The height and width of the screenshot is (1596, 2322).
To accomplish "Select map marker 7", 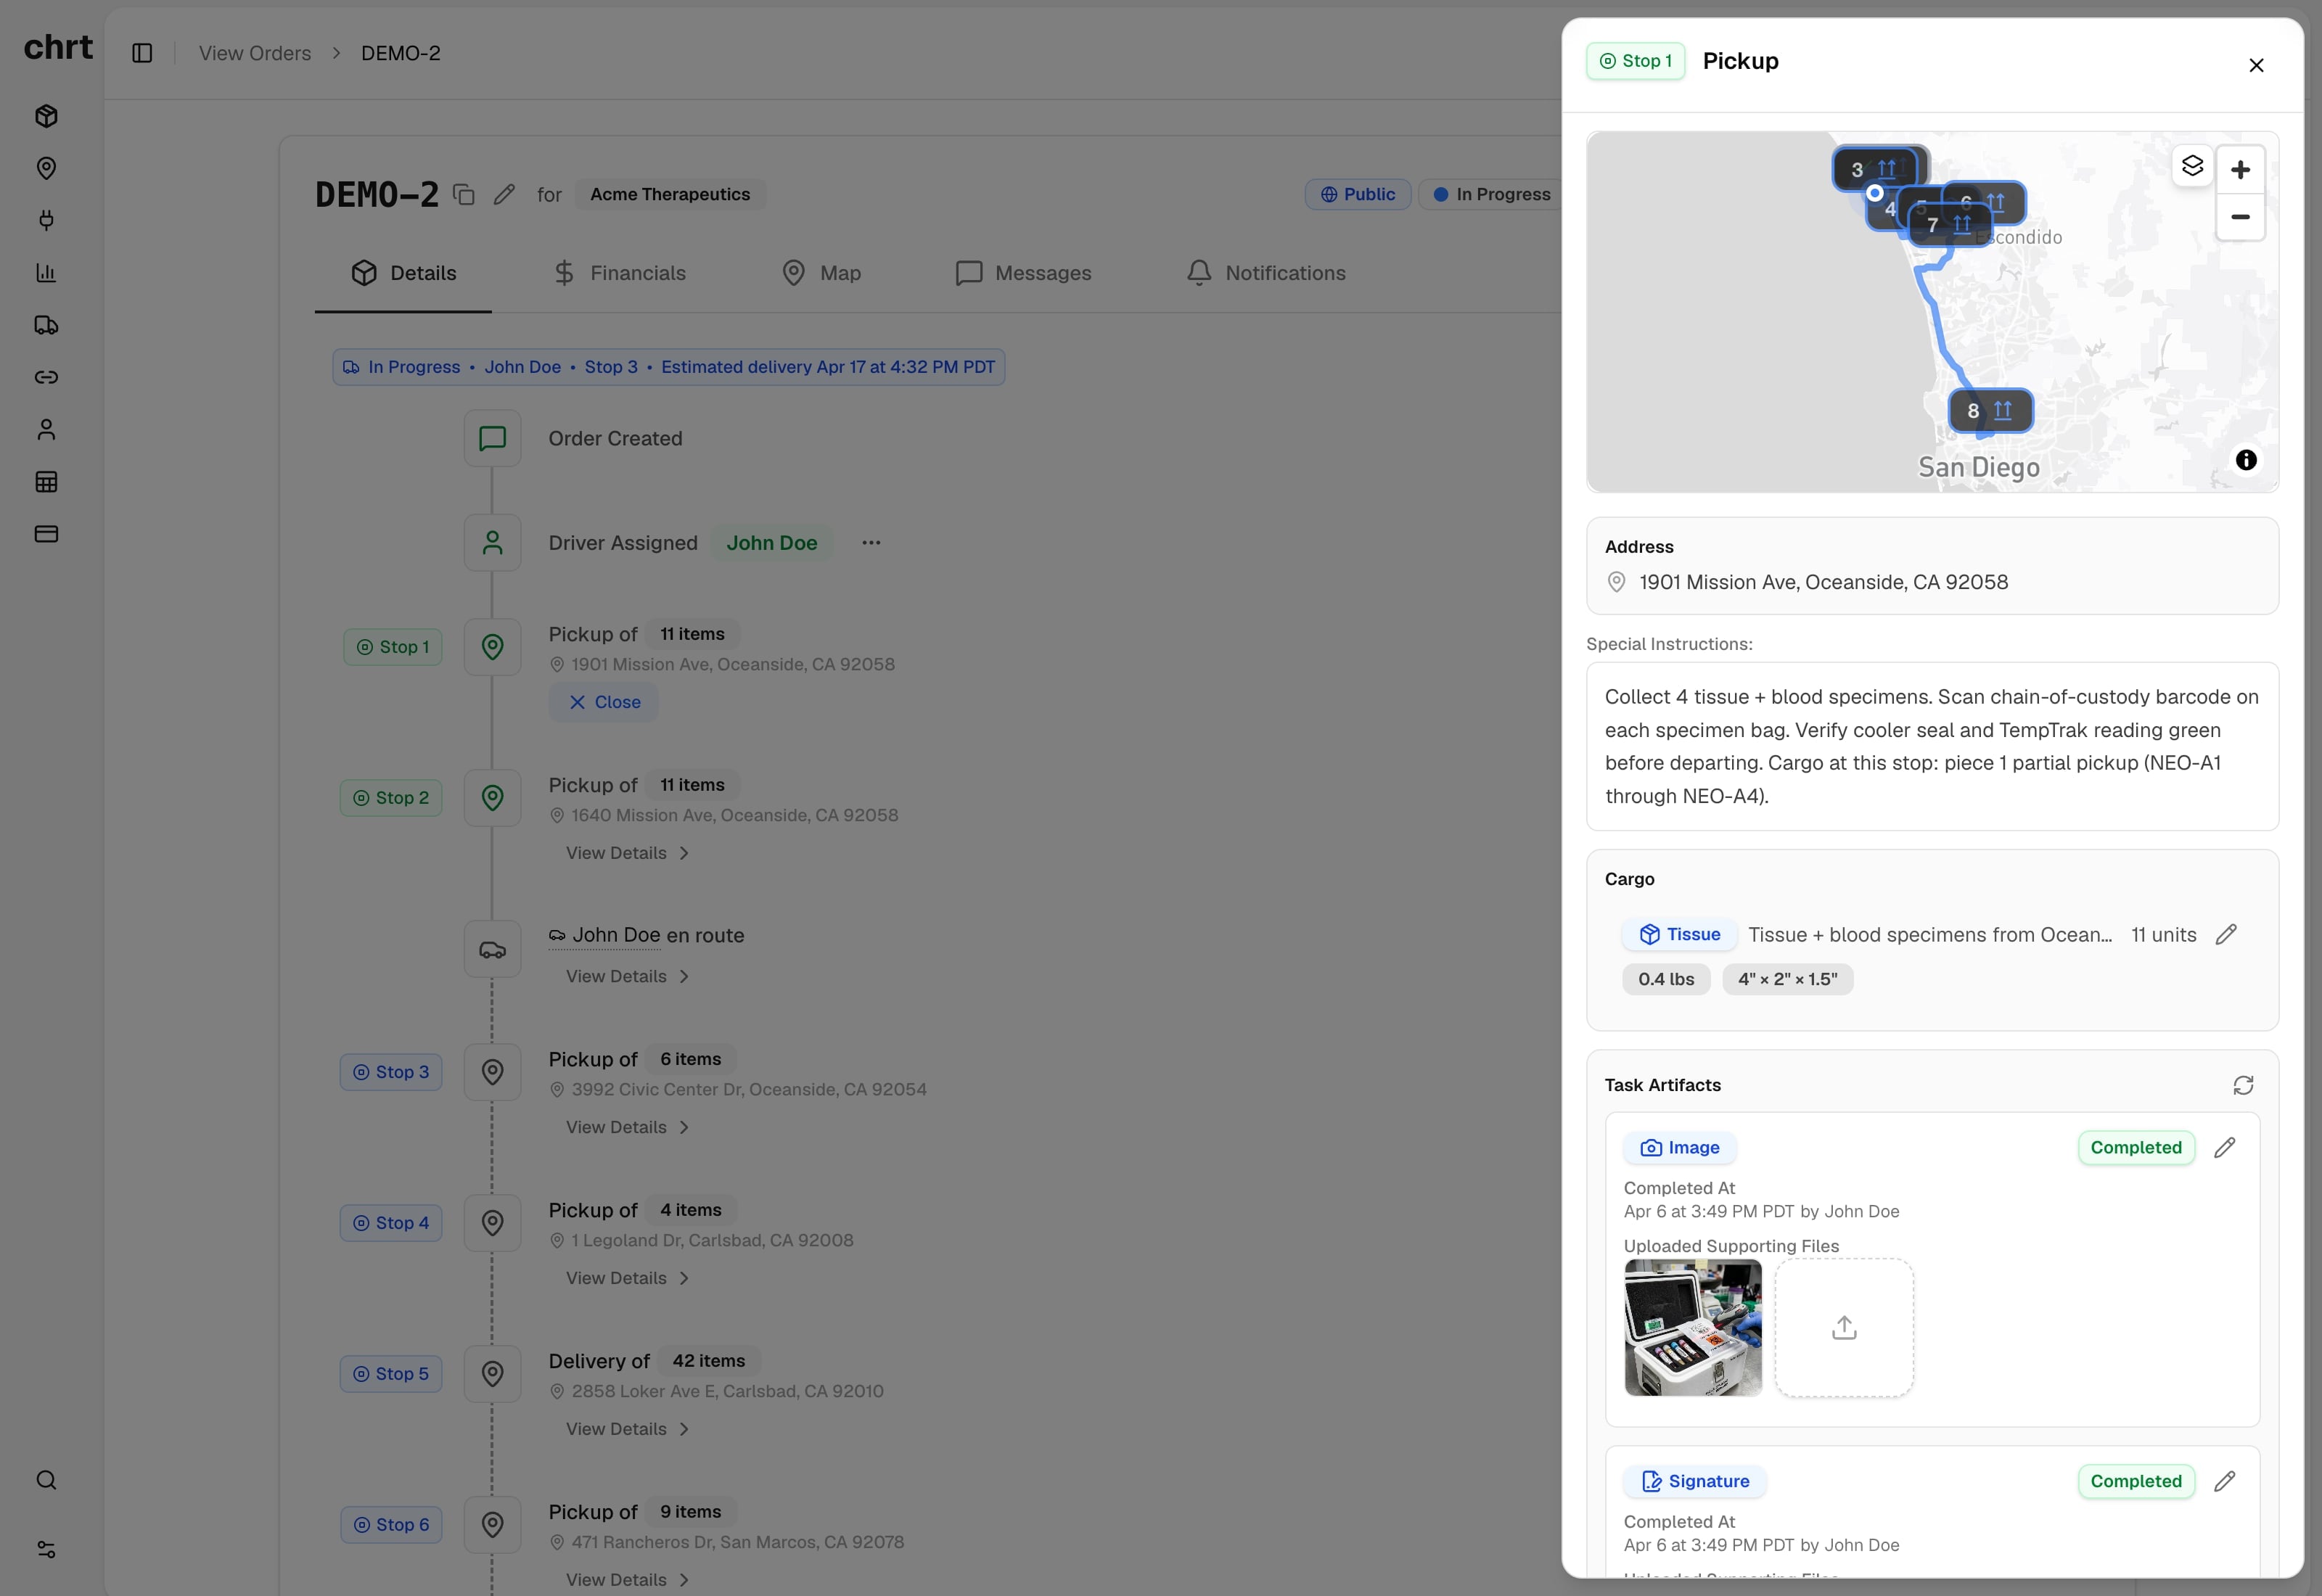I will pos(1949,225).
